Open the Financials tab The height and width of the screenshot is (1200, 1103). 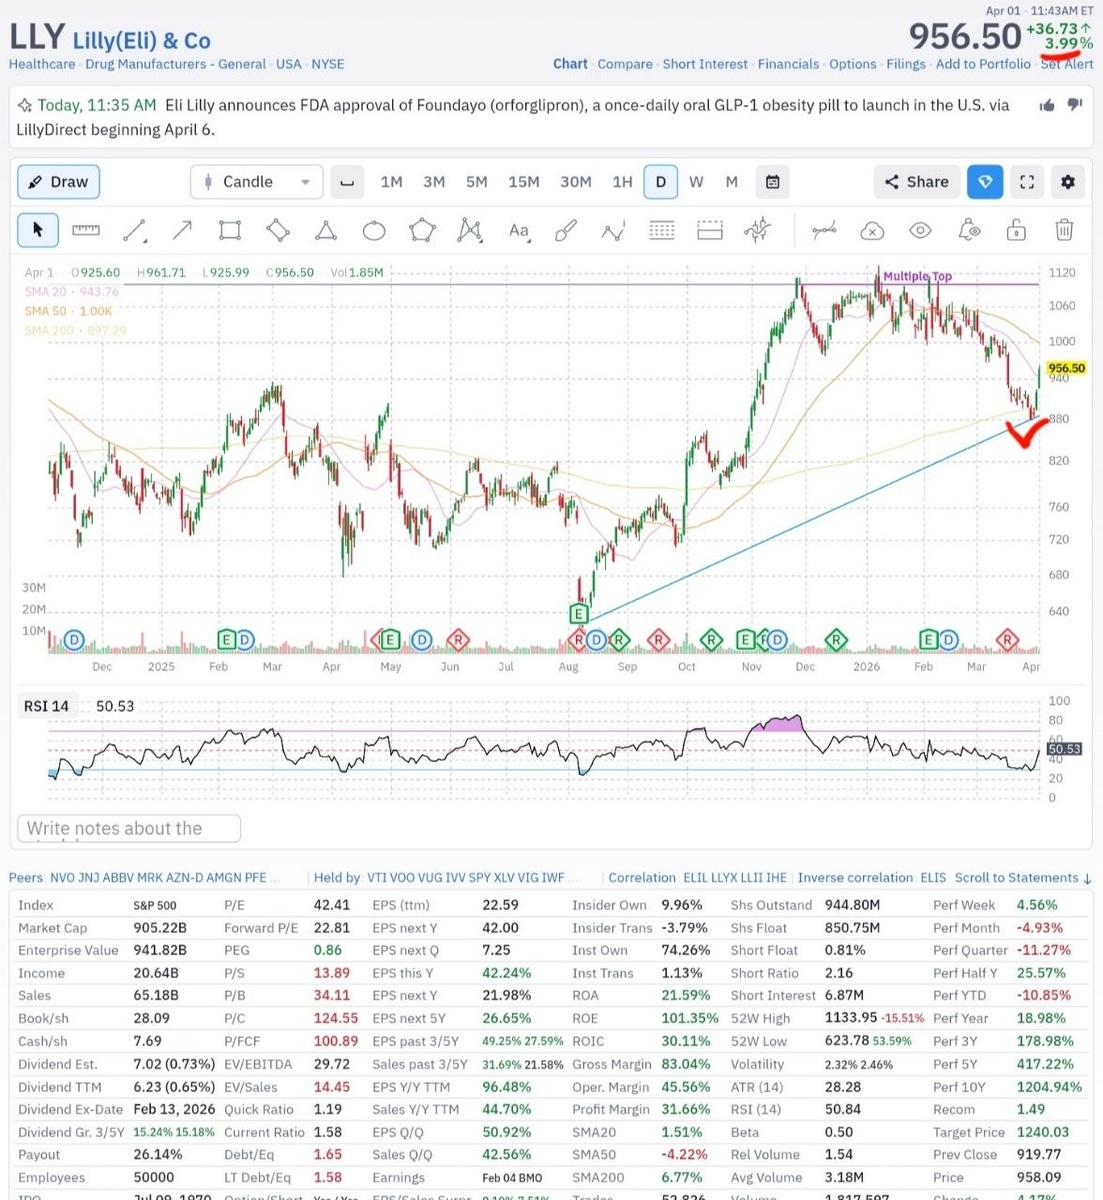[x=788, y=64]
